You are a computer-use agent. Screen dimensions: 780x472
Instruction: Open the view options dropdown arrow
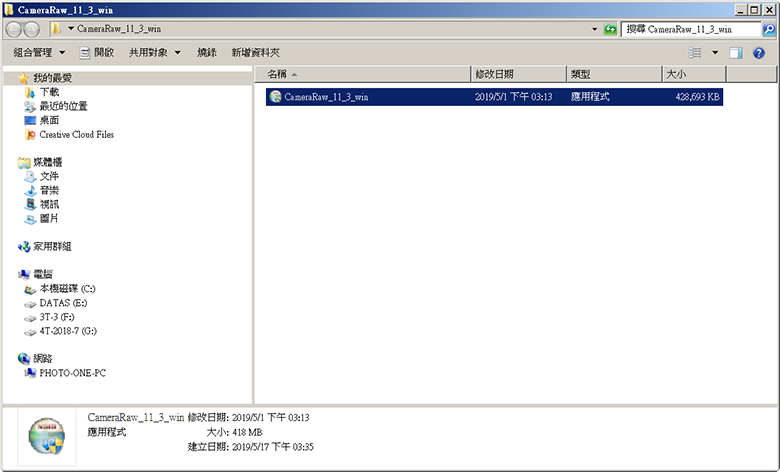coord(715,52)
